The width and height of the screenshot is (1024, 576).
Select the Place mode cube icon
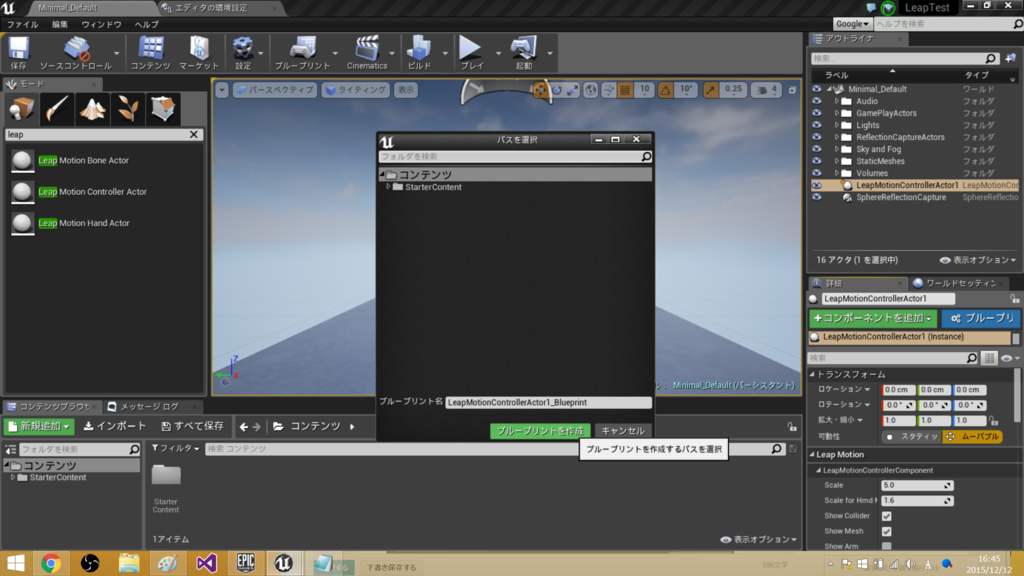(22, 108)
